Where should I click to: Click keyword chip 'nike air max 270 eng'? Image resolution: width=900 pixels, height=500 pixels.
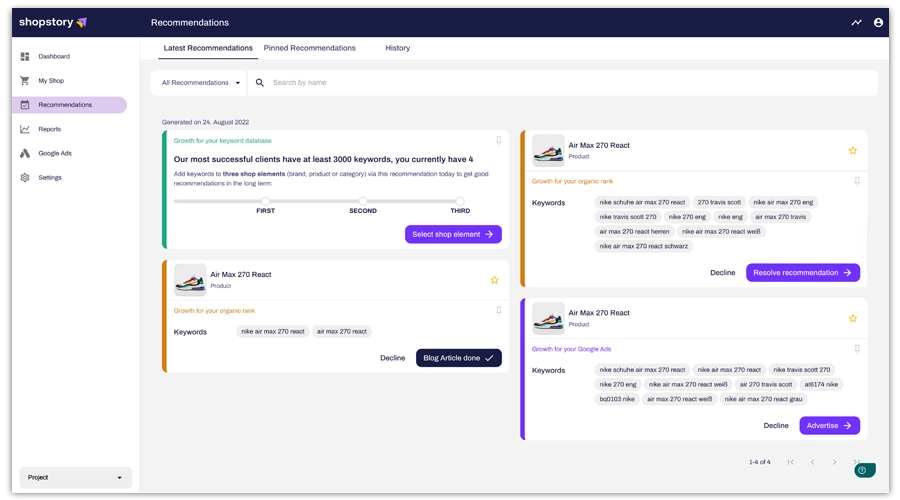click(x=783, y=202)
